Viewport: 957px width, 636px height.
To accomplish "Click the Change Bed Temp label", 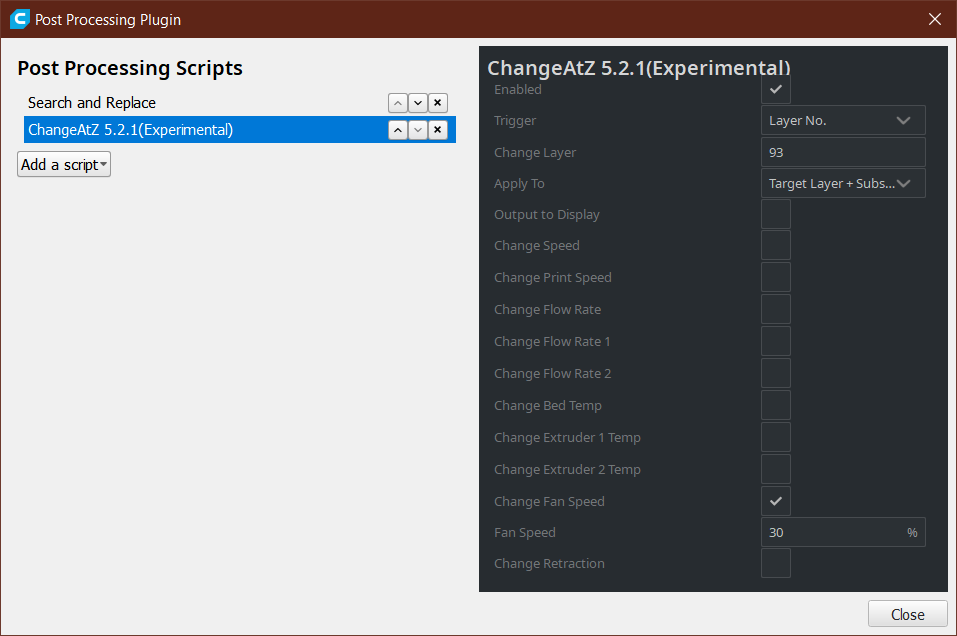I will click(548, 405).
